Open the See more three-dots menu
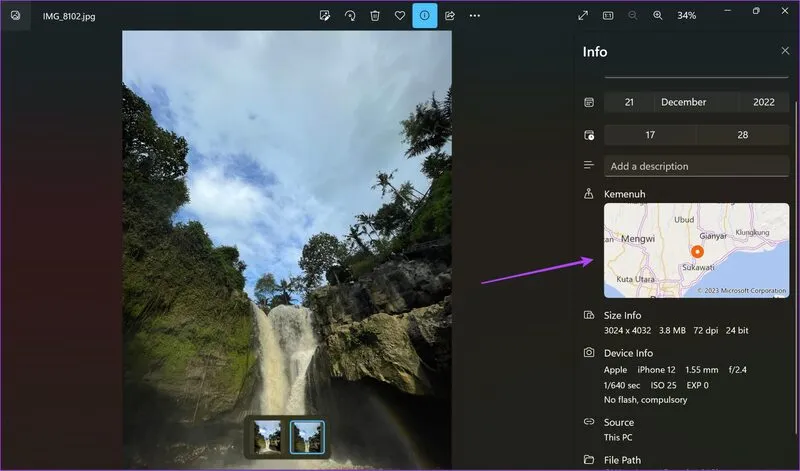This screenshot has height=471, width=800. click(x=475, y=16)
